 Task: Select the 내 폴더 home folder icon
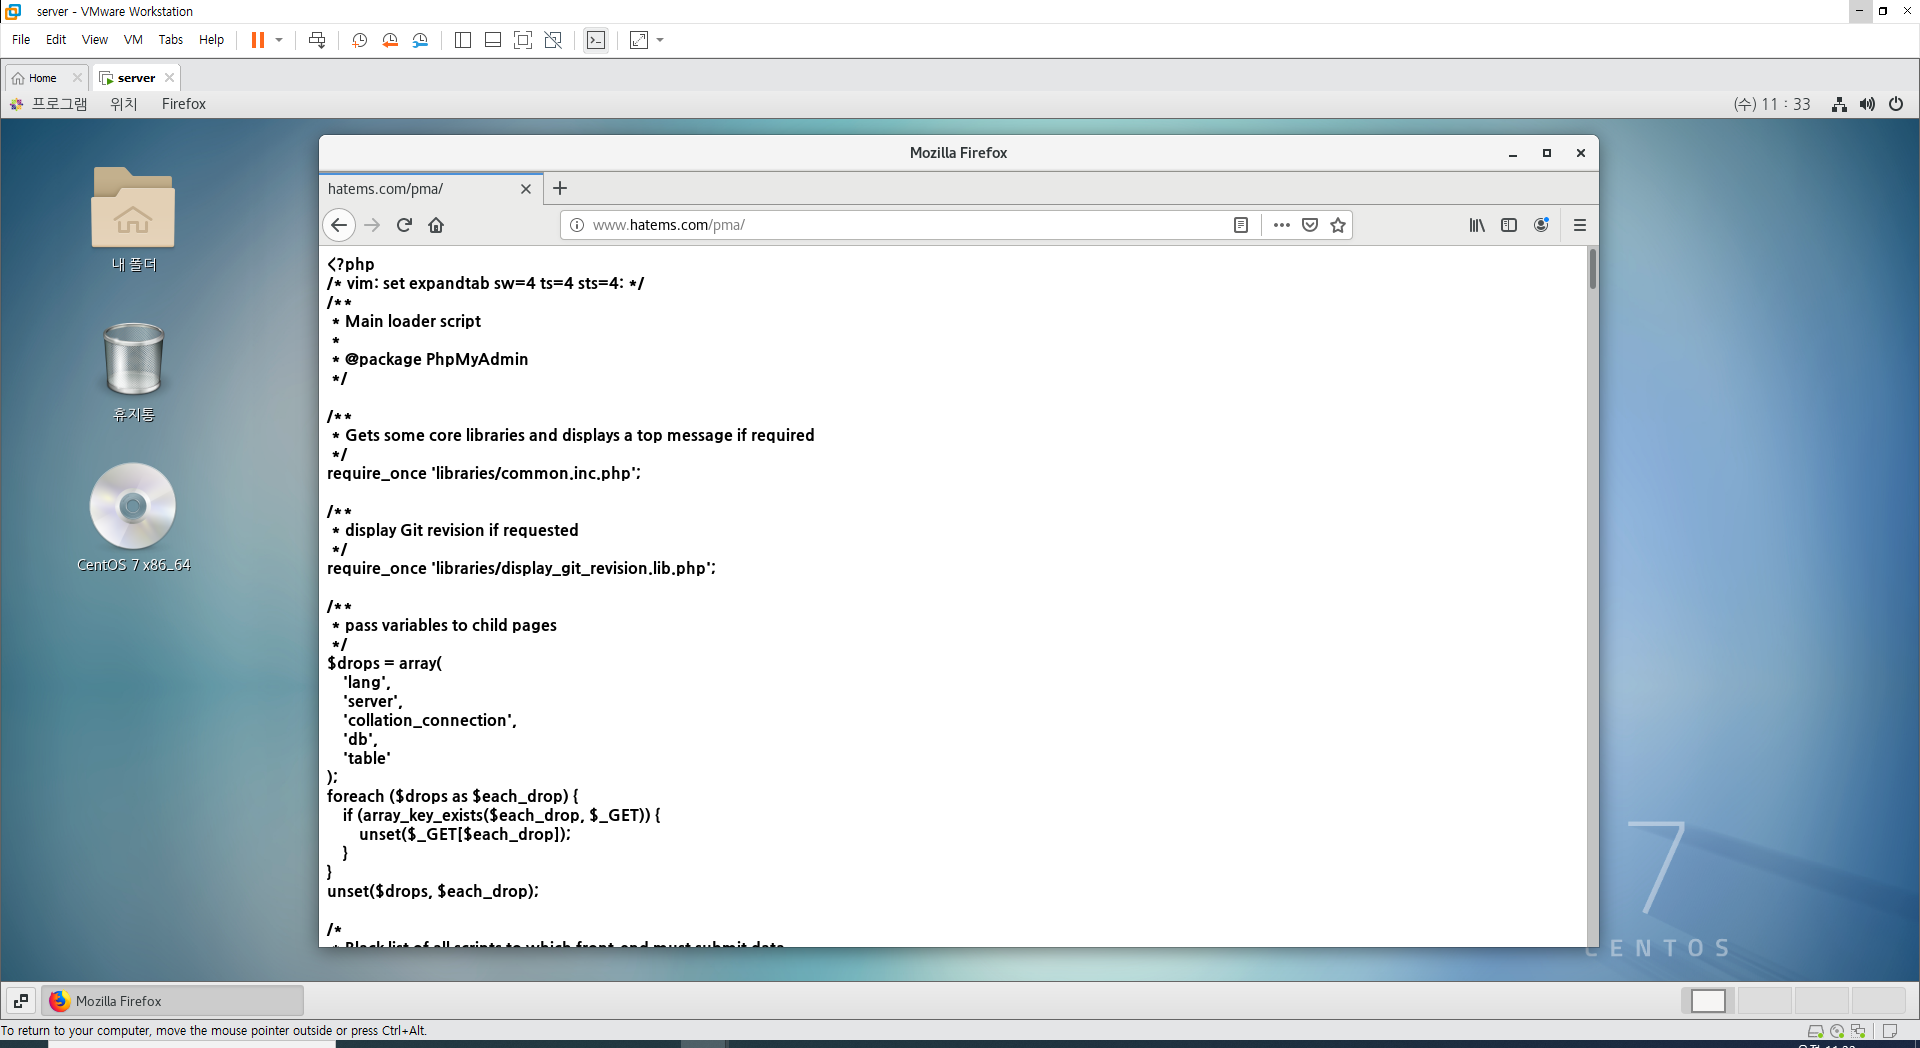click(133, 219)
